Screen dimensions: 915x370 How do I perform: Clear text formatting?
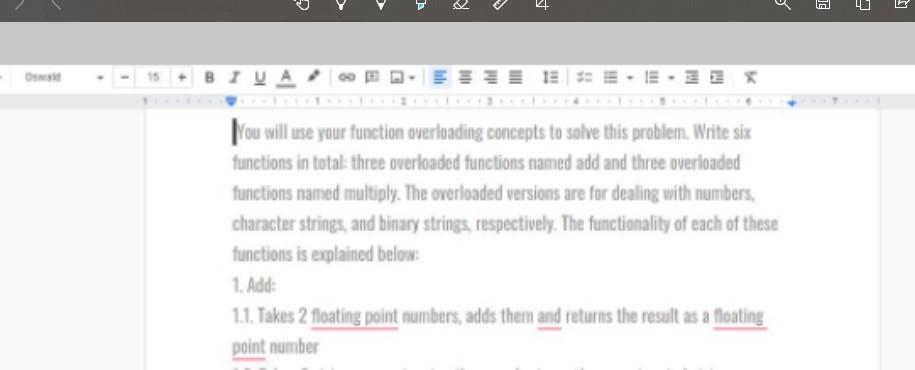tap(750, 77)
